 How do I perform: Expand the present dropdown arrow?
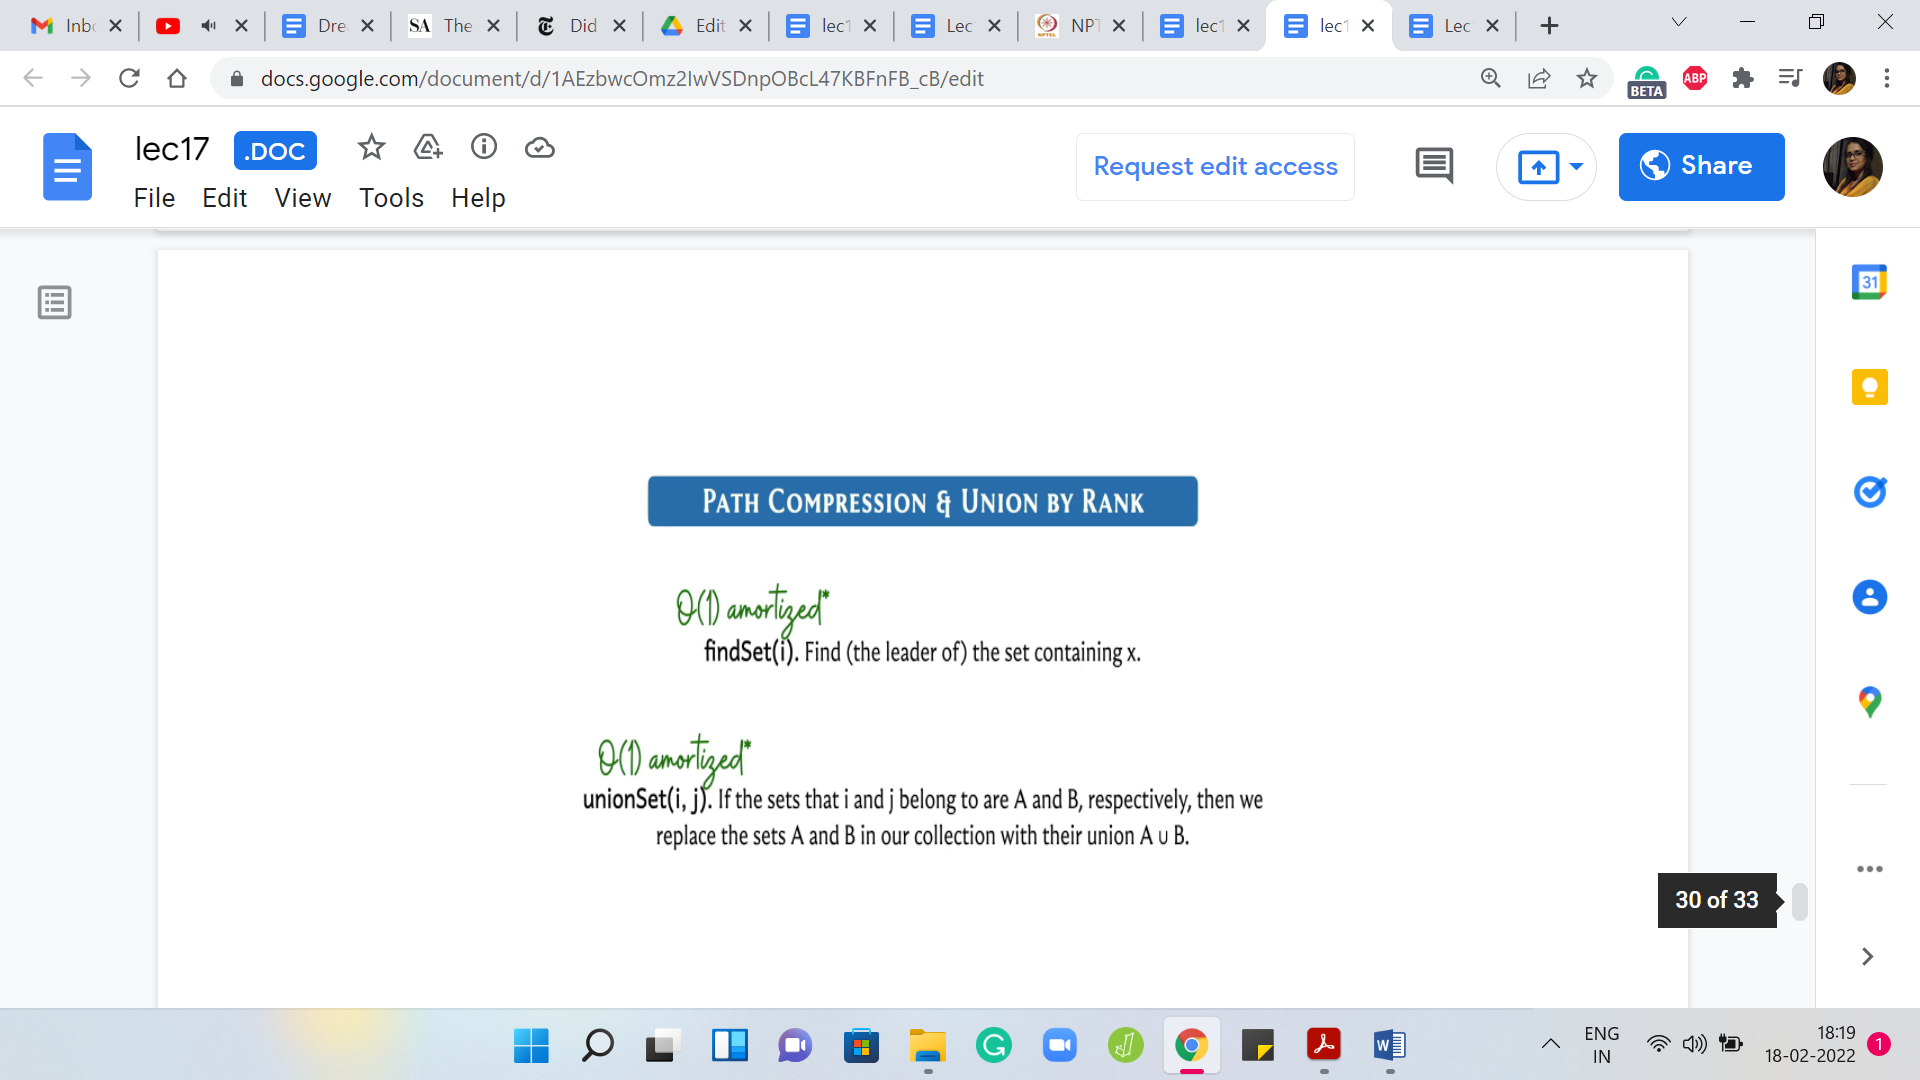coord(1577,167)
